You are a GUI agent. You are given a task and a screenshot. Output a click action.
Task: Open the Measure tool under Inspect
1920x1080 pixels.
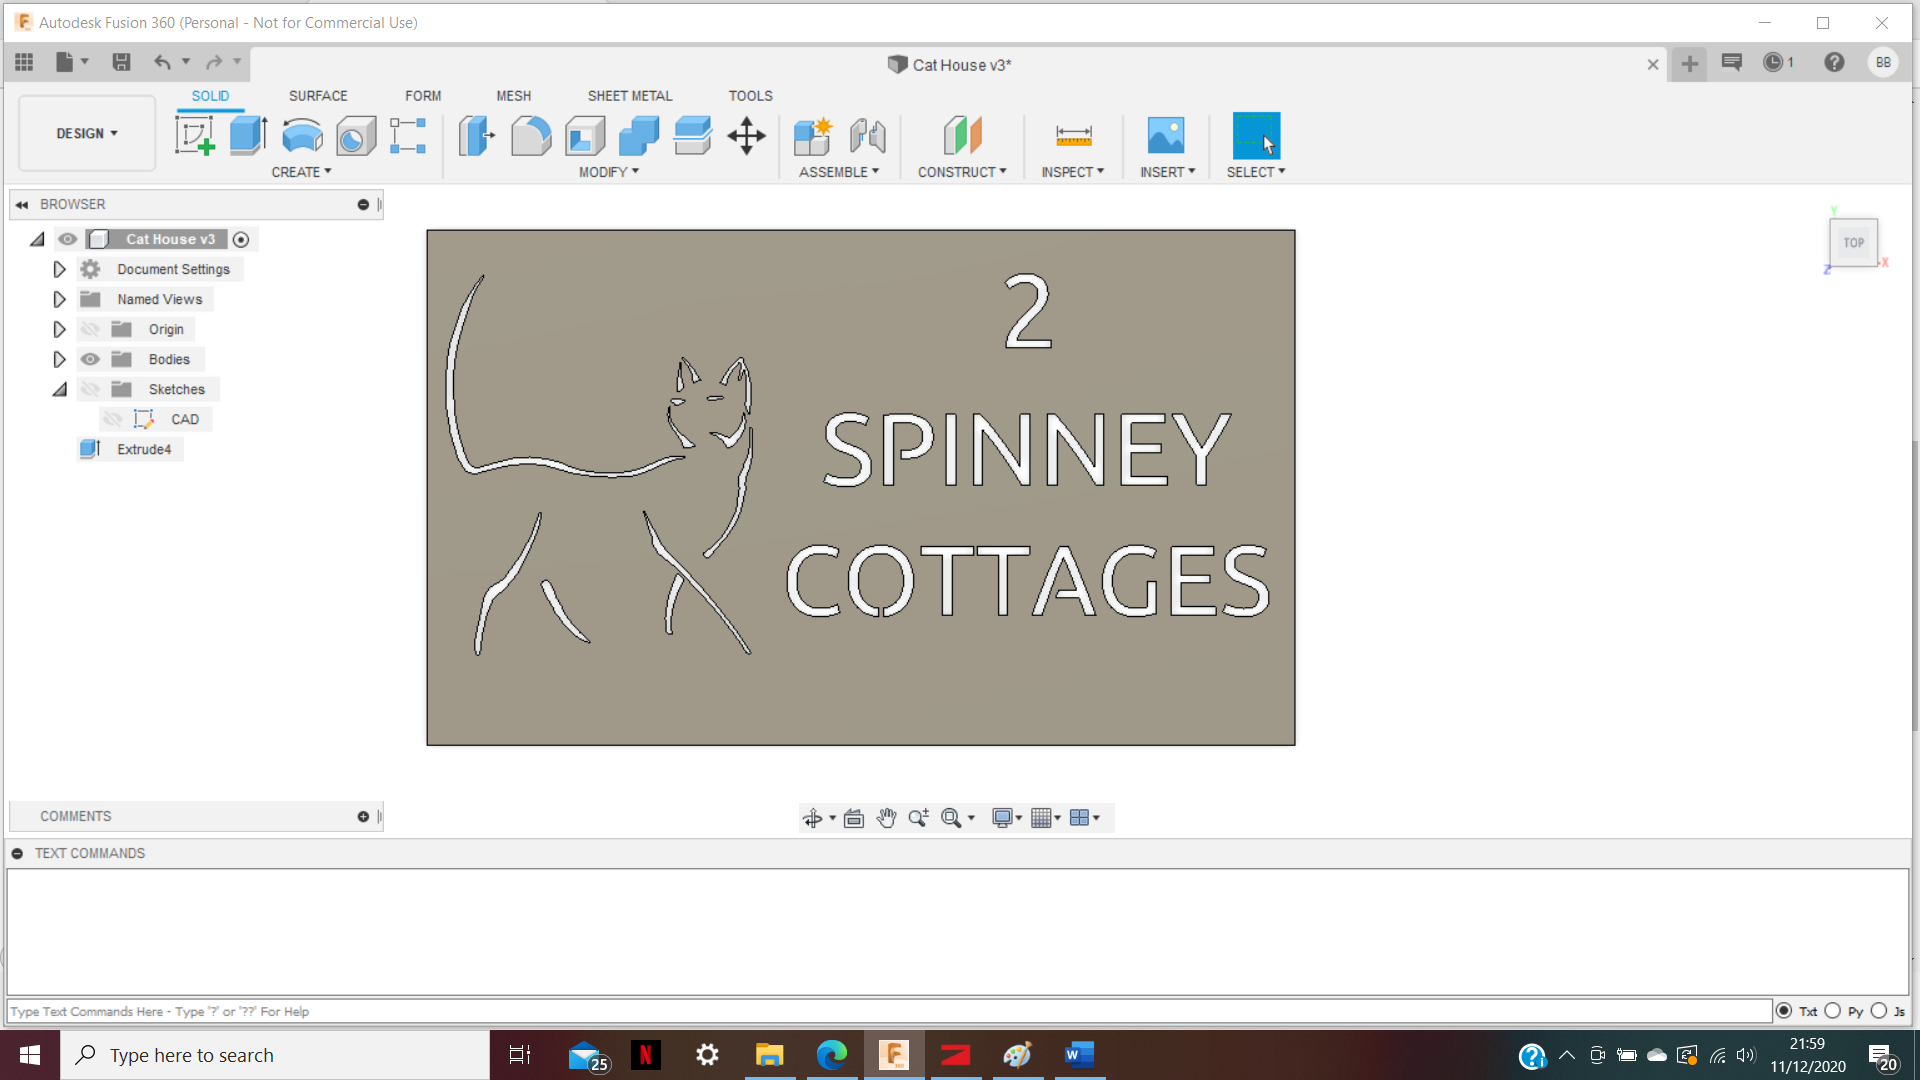click(1073, 135)
